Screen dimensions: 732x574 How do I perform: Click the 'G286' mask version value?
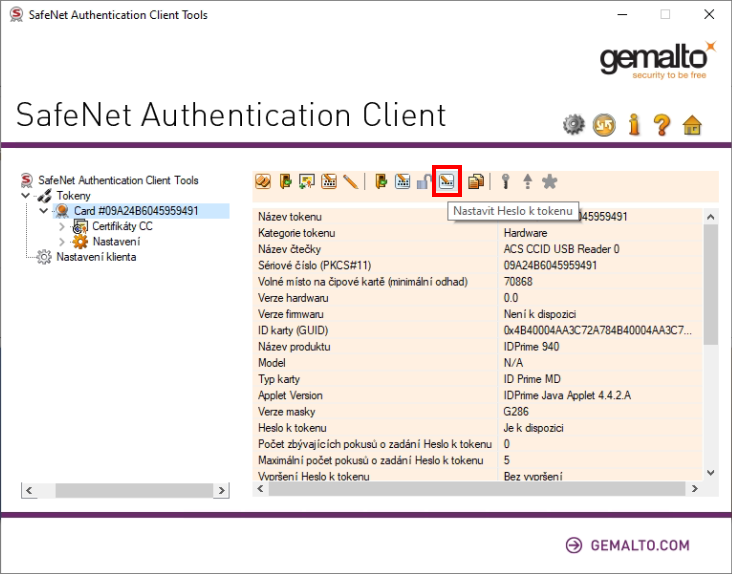516,412
